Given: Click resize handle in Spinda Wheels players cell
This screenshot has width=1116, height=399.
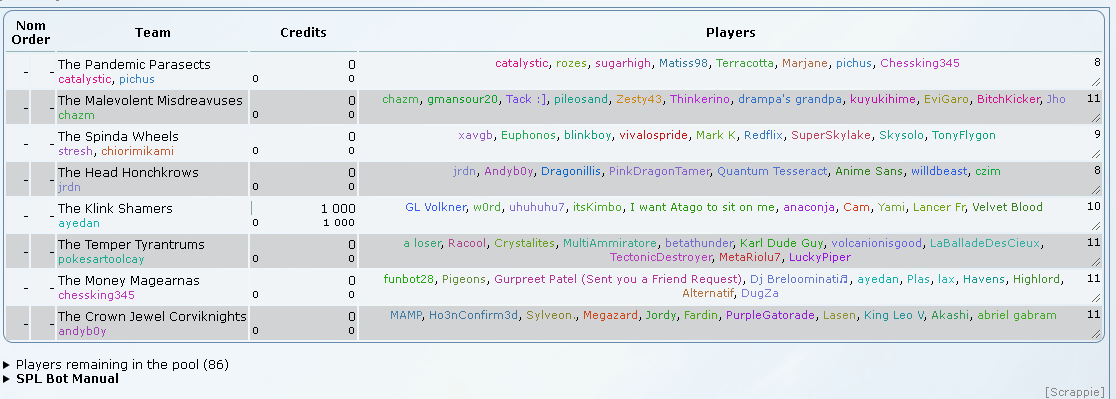Looking at the screenshot, I should point(1095,154).
